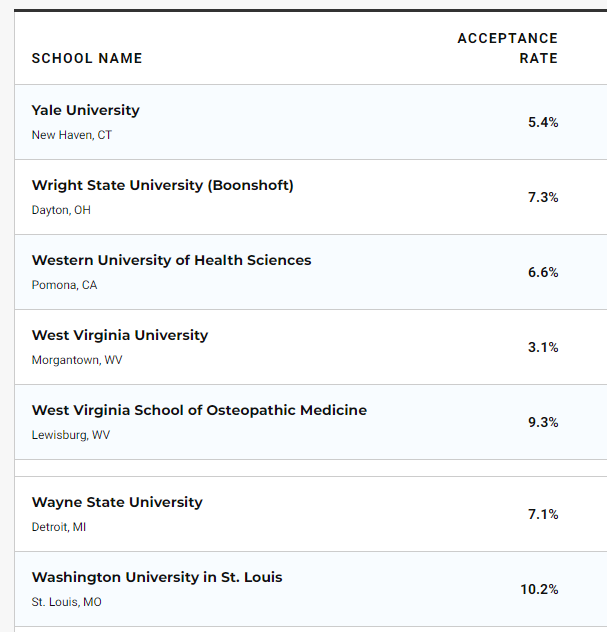Open the Wayne State University link

click(x=117, y=502)
